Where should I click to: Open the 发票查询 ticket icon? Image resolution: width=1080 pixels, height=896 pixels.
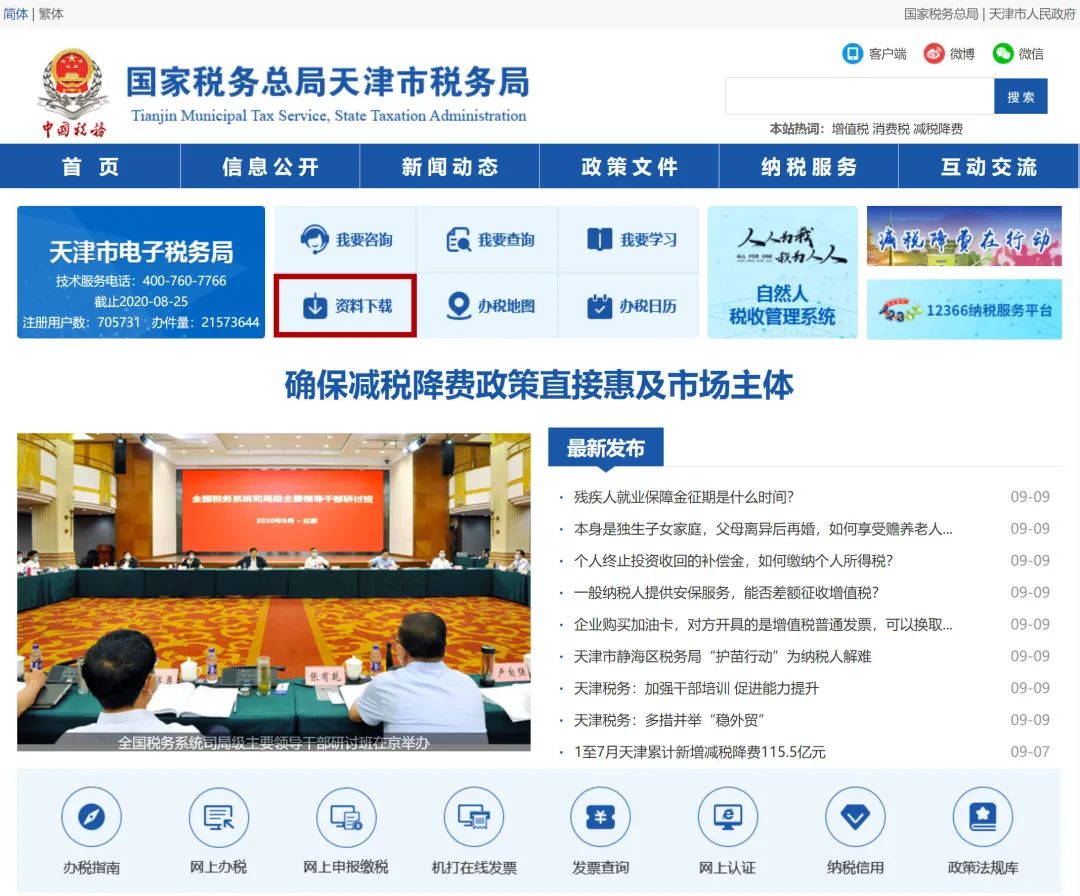[601, 817]
